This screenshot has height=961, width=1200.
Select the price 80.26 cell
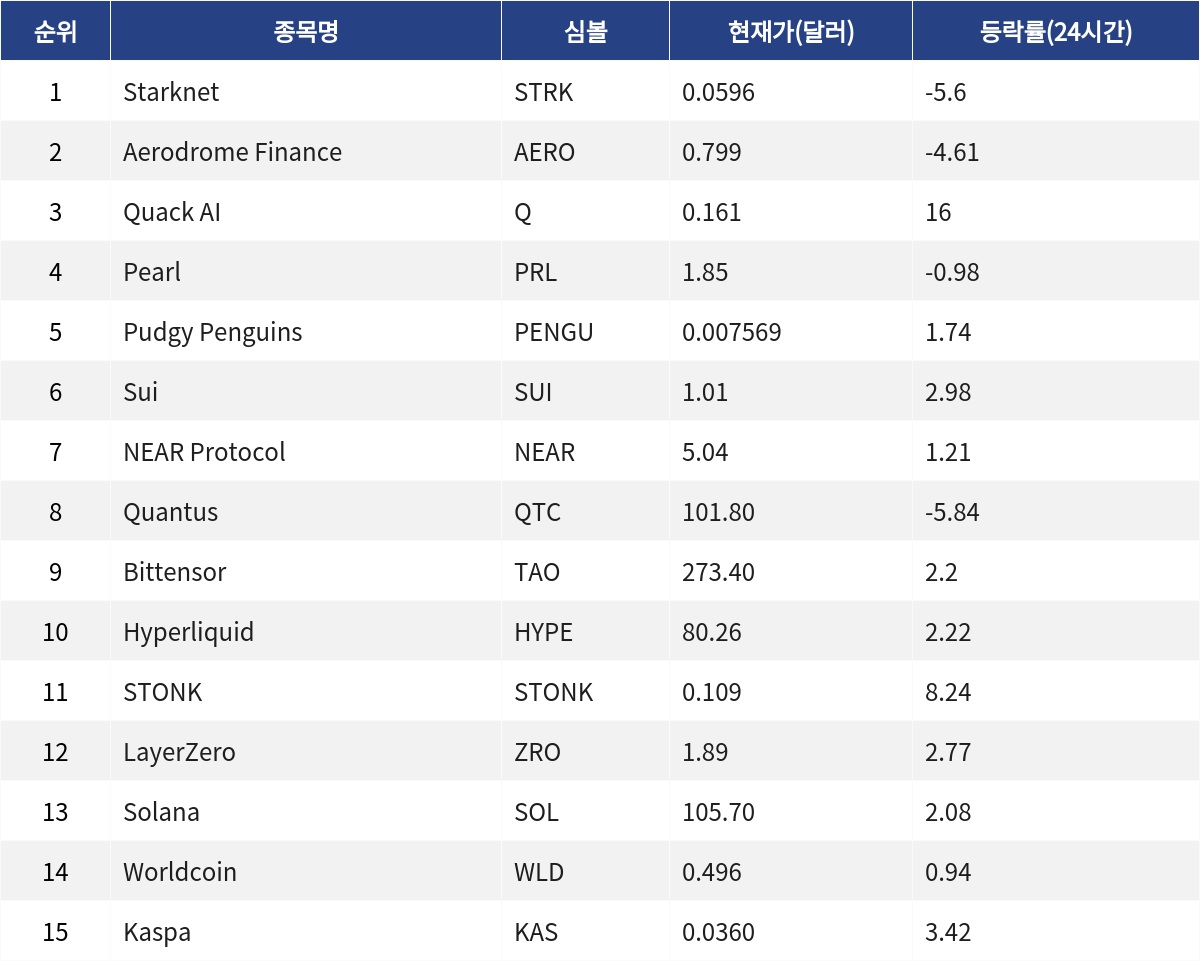[x=791, y=632]
